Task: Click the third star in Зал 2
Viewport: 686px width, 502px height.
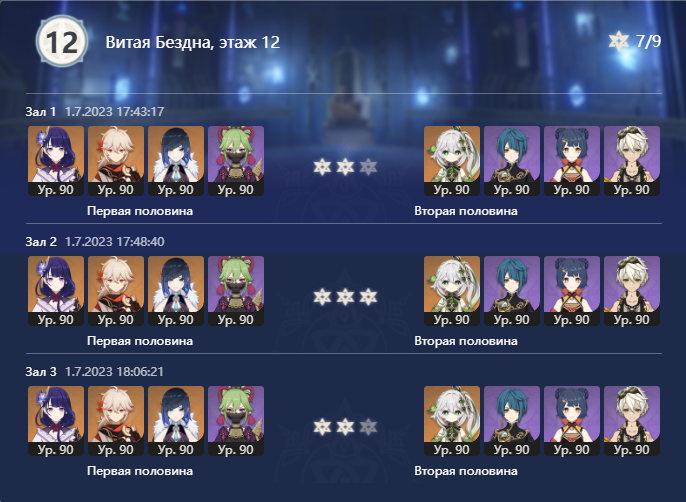Action: coord(368,297)
